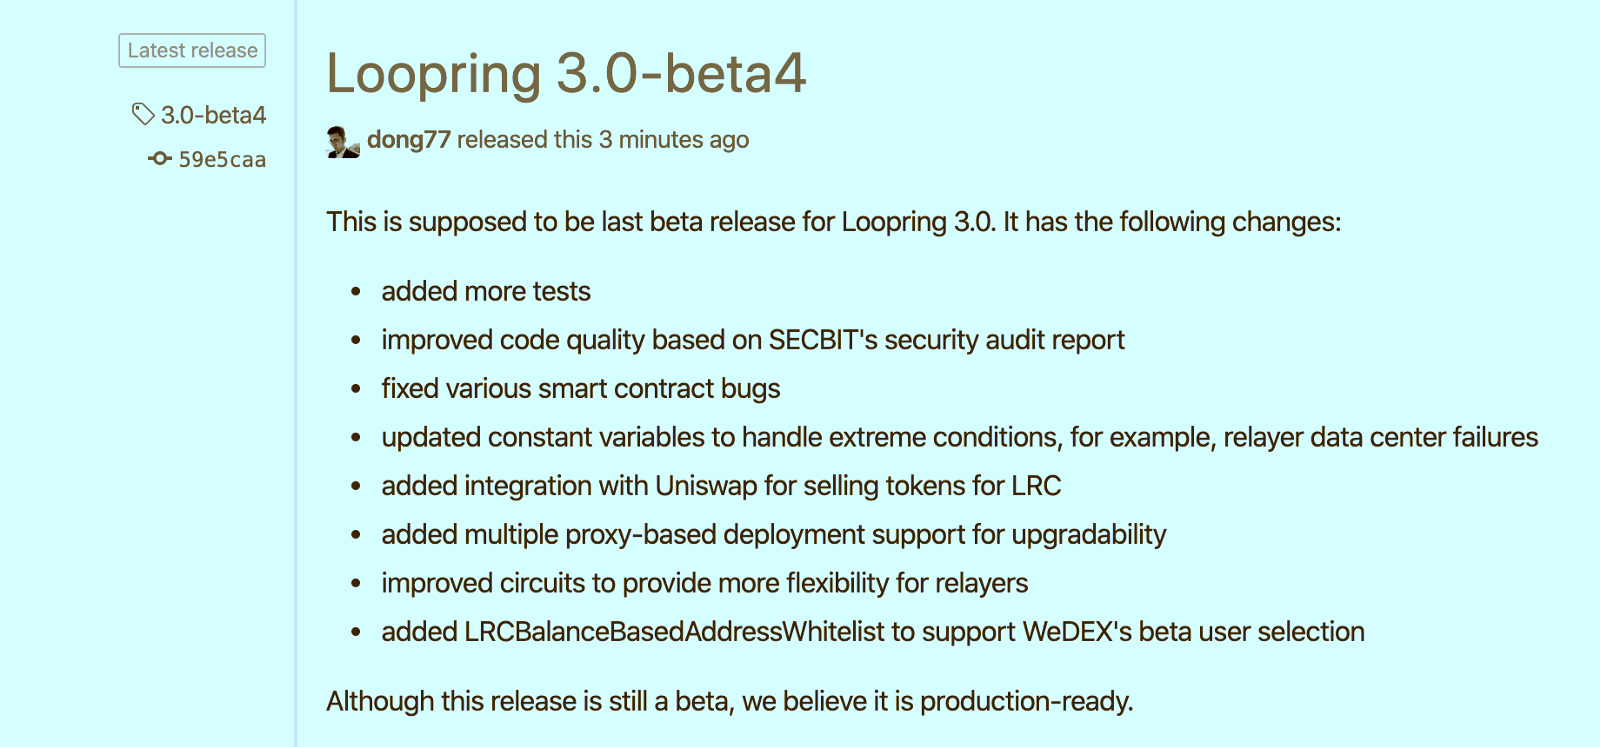Click the proxy-based deployment support item

pyautogui.click(x=773, y=534)
